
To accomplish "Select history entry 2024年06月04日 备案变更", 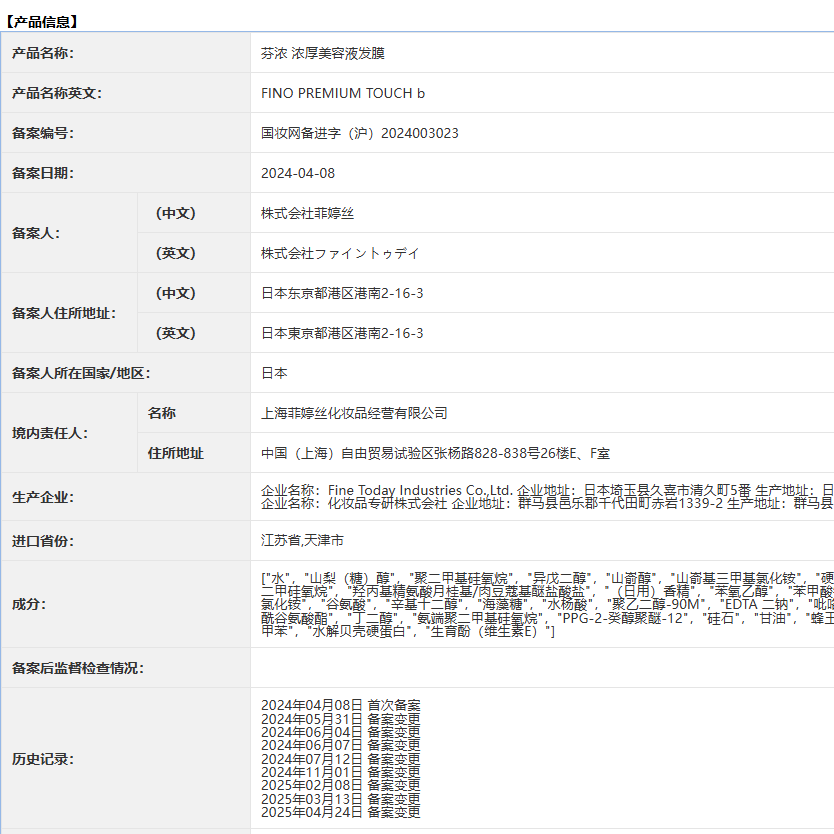I will tap(341, 732).
